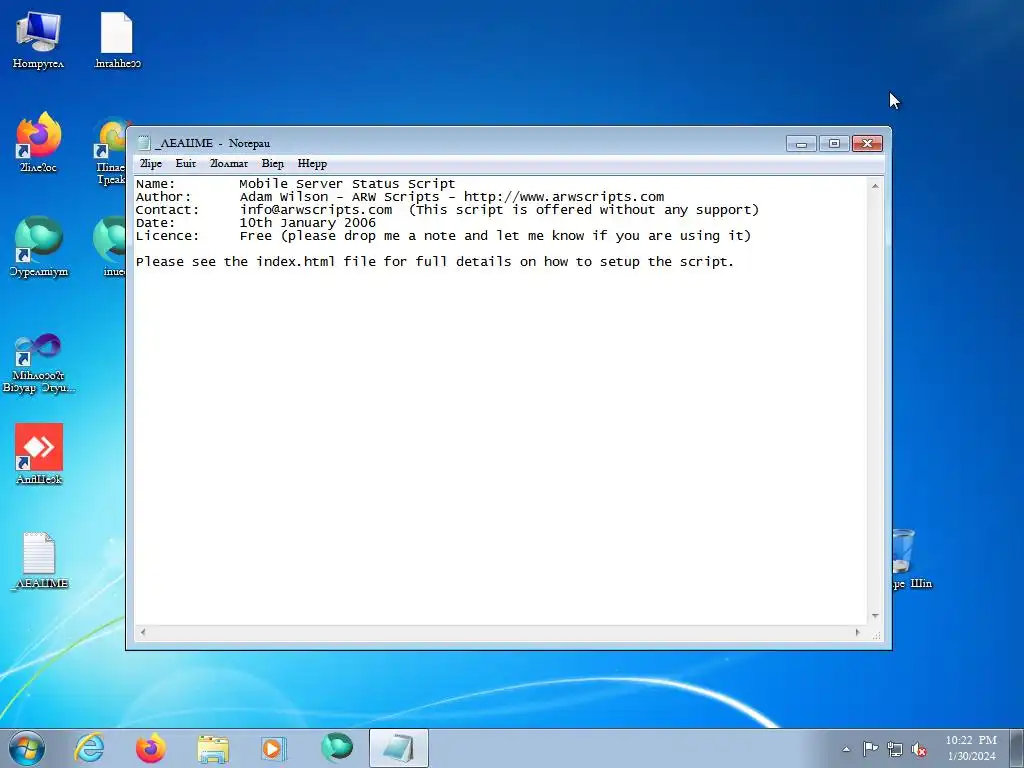Click the Notepad title bar document icon
The image size is (1024, 768).
[x=144, y=143]
